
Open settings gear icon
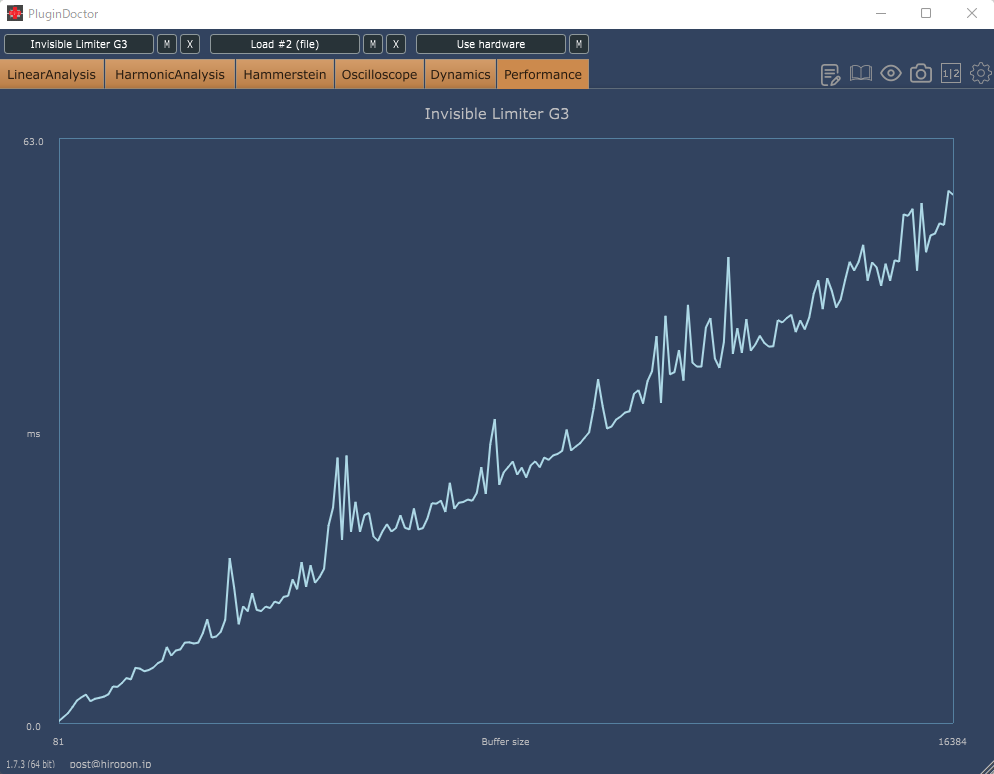tap(981, 74)
